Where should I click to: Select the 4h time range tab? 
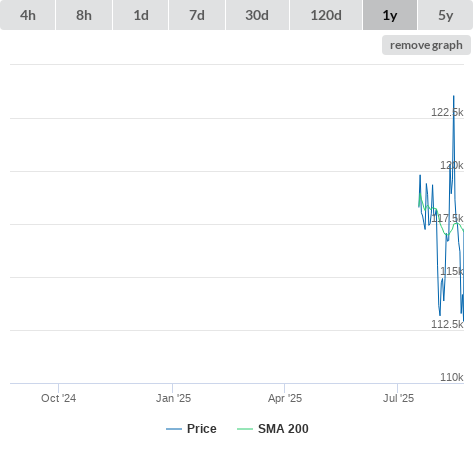tap(27, 15)
